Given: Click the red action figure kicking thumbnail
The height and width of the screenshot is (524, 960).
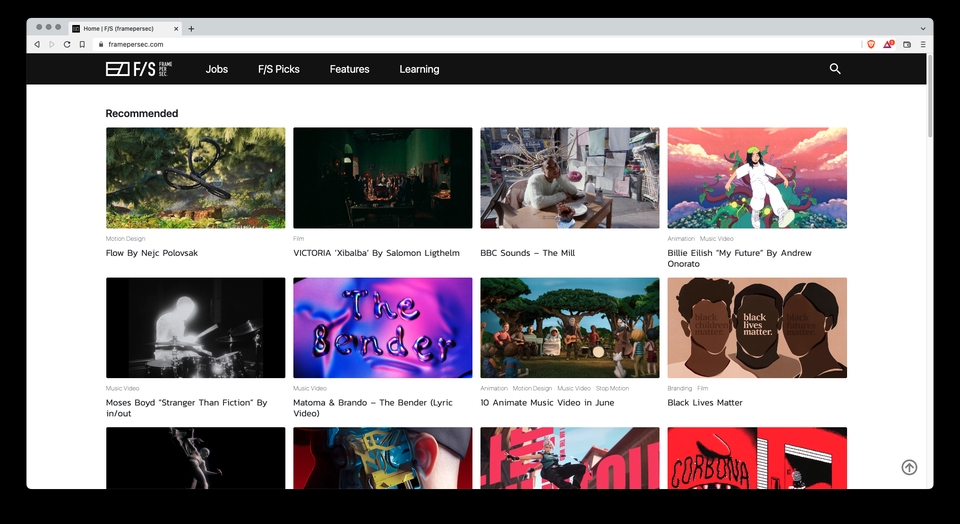Looking at the screenshot, I should tap(570, 458).
